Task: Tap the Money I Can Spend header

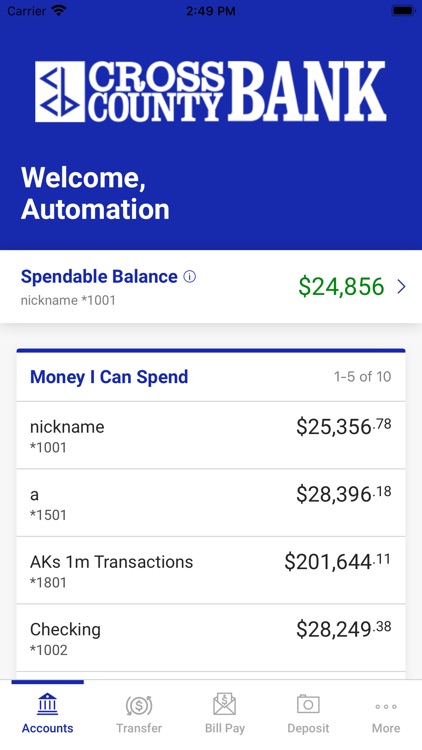Action: pyautogui.click(x=109, y=377)
